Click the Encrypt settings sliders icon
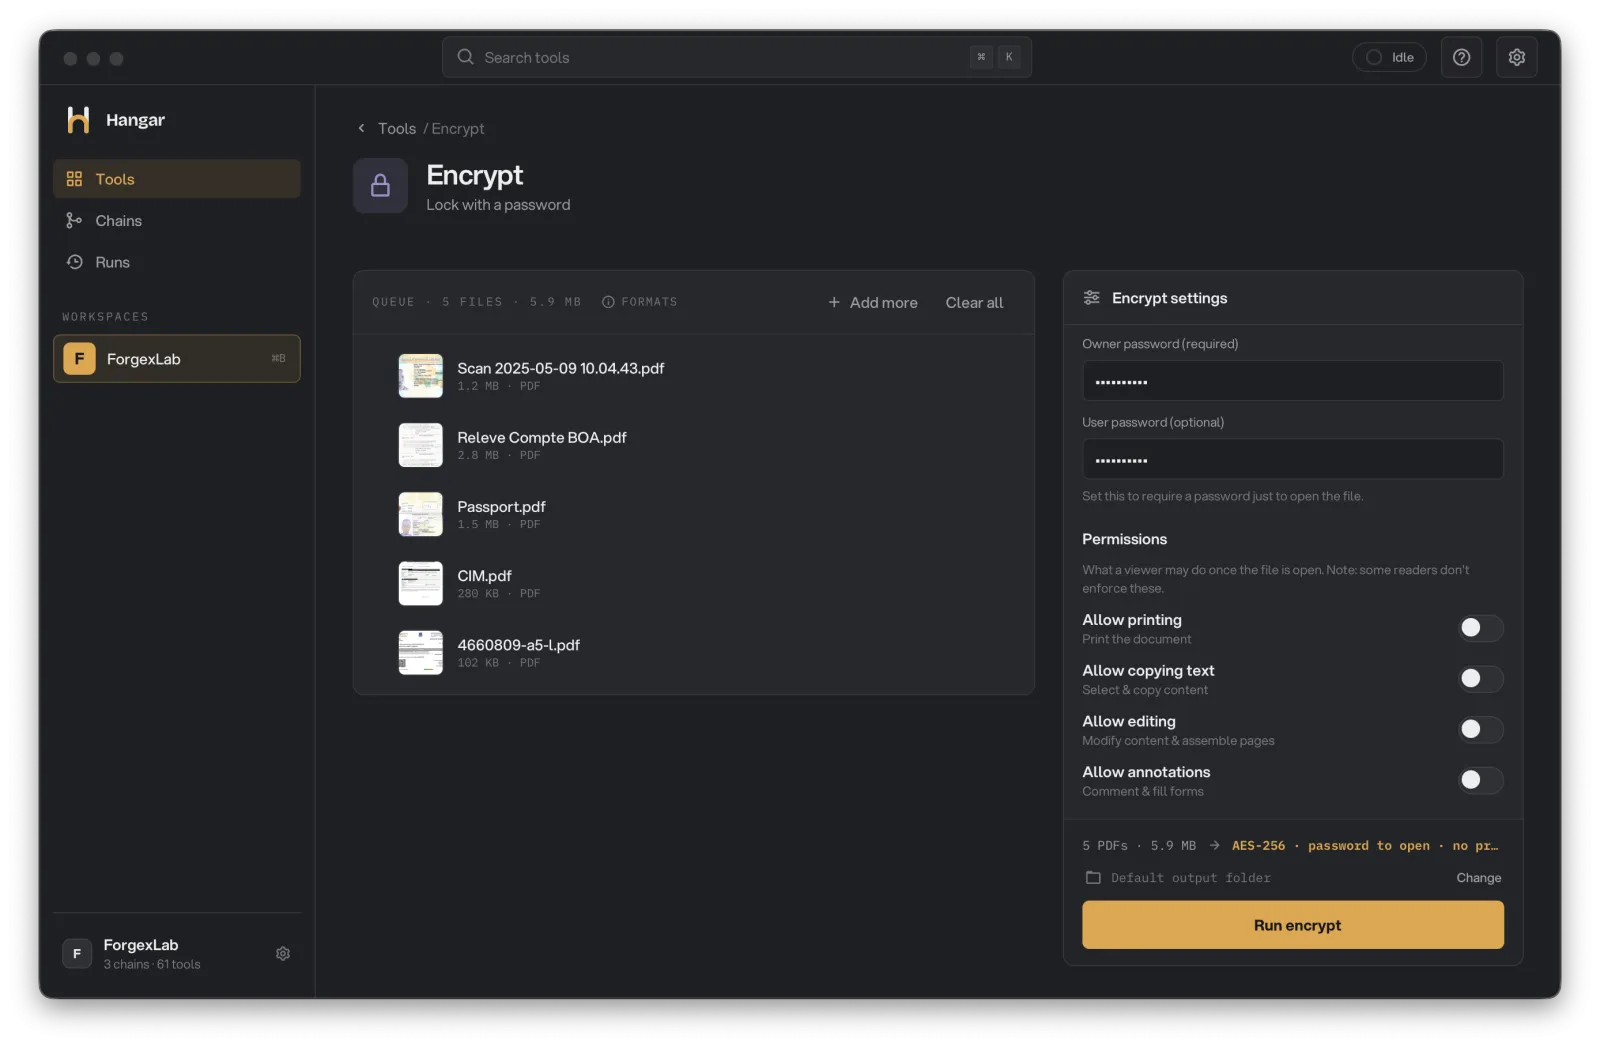 [x=1091, y=298]
